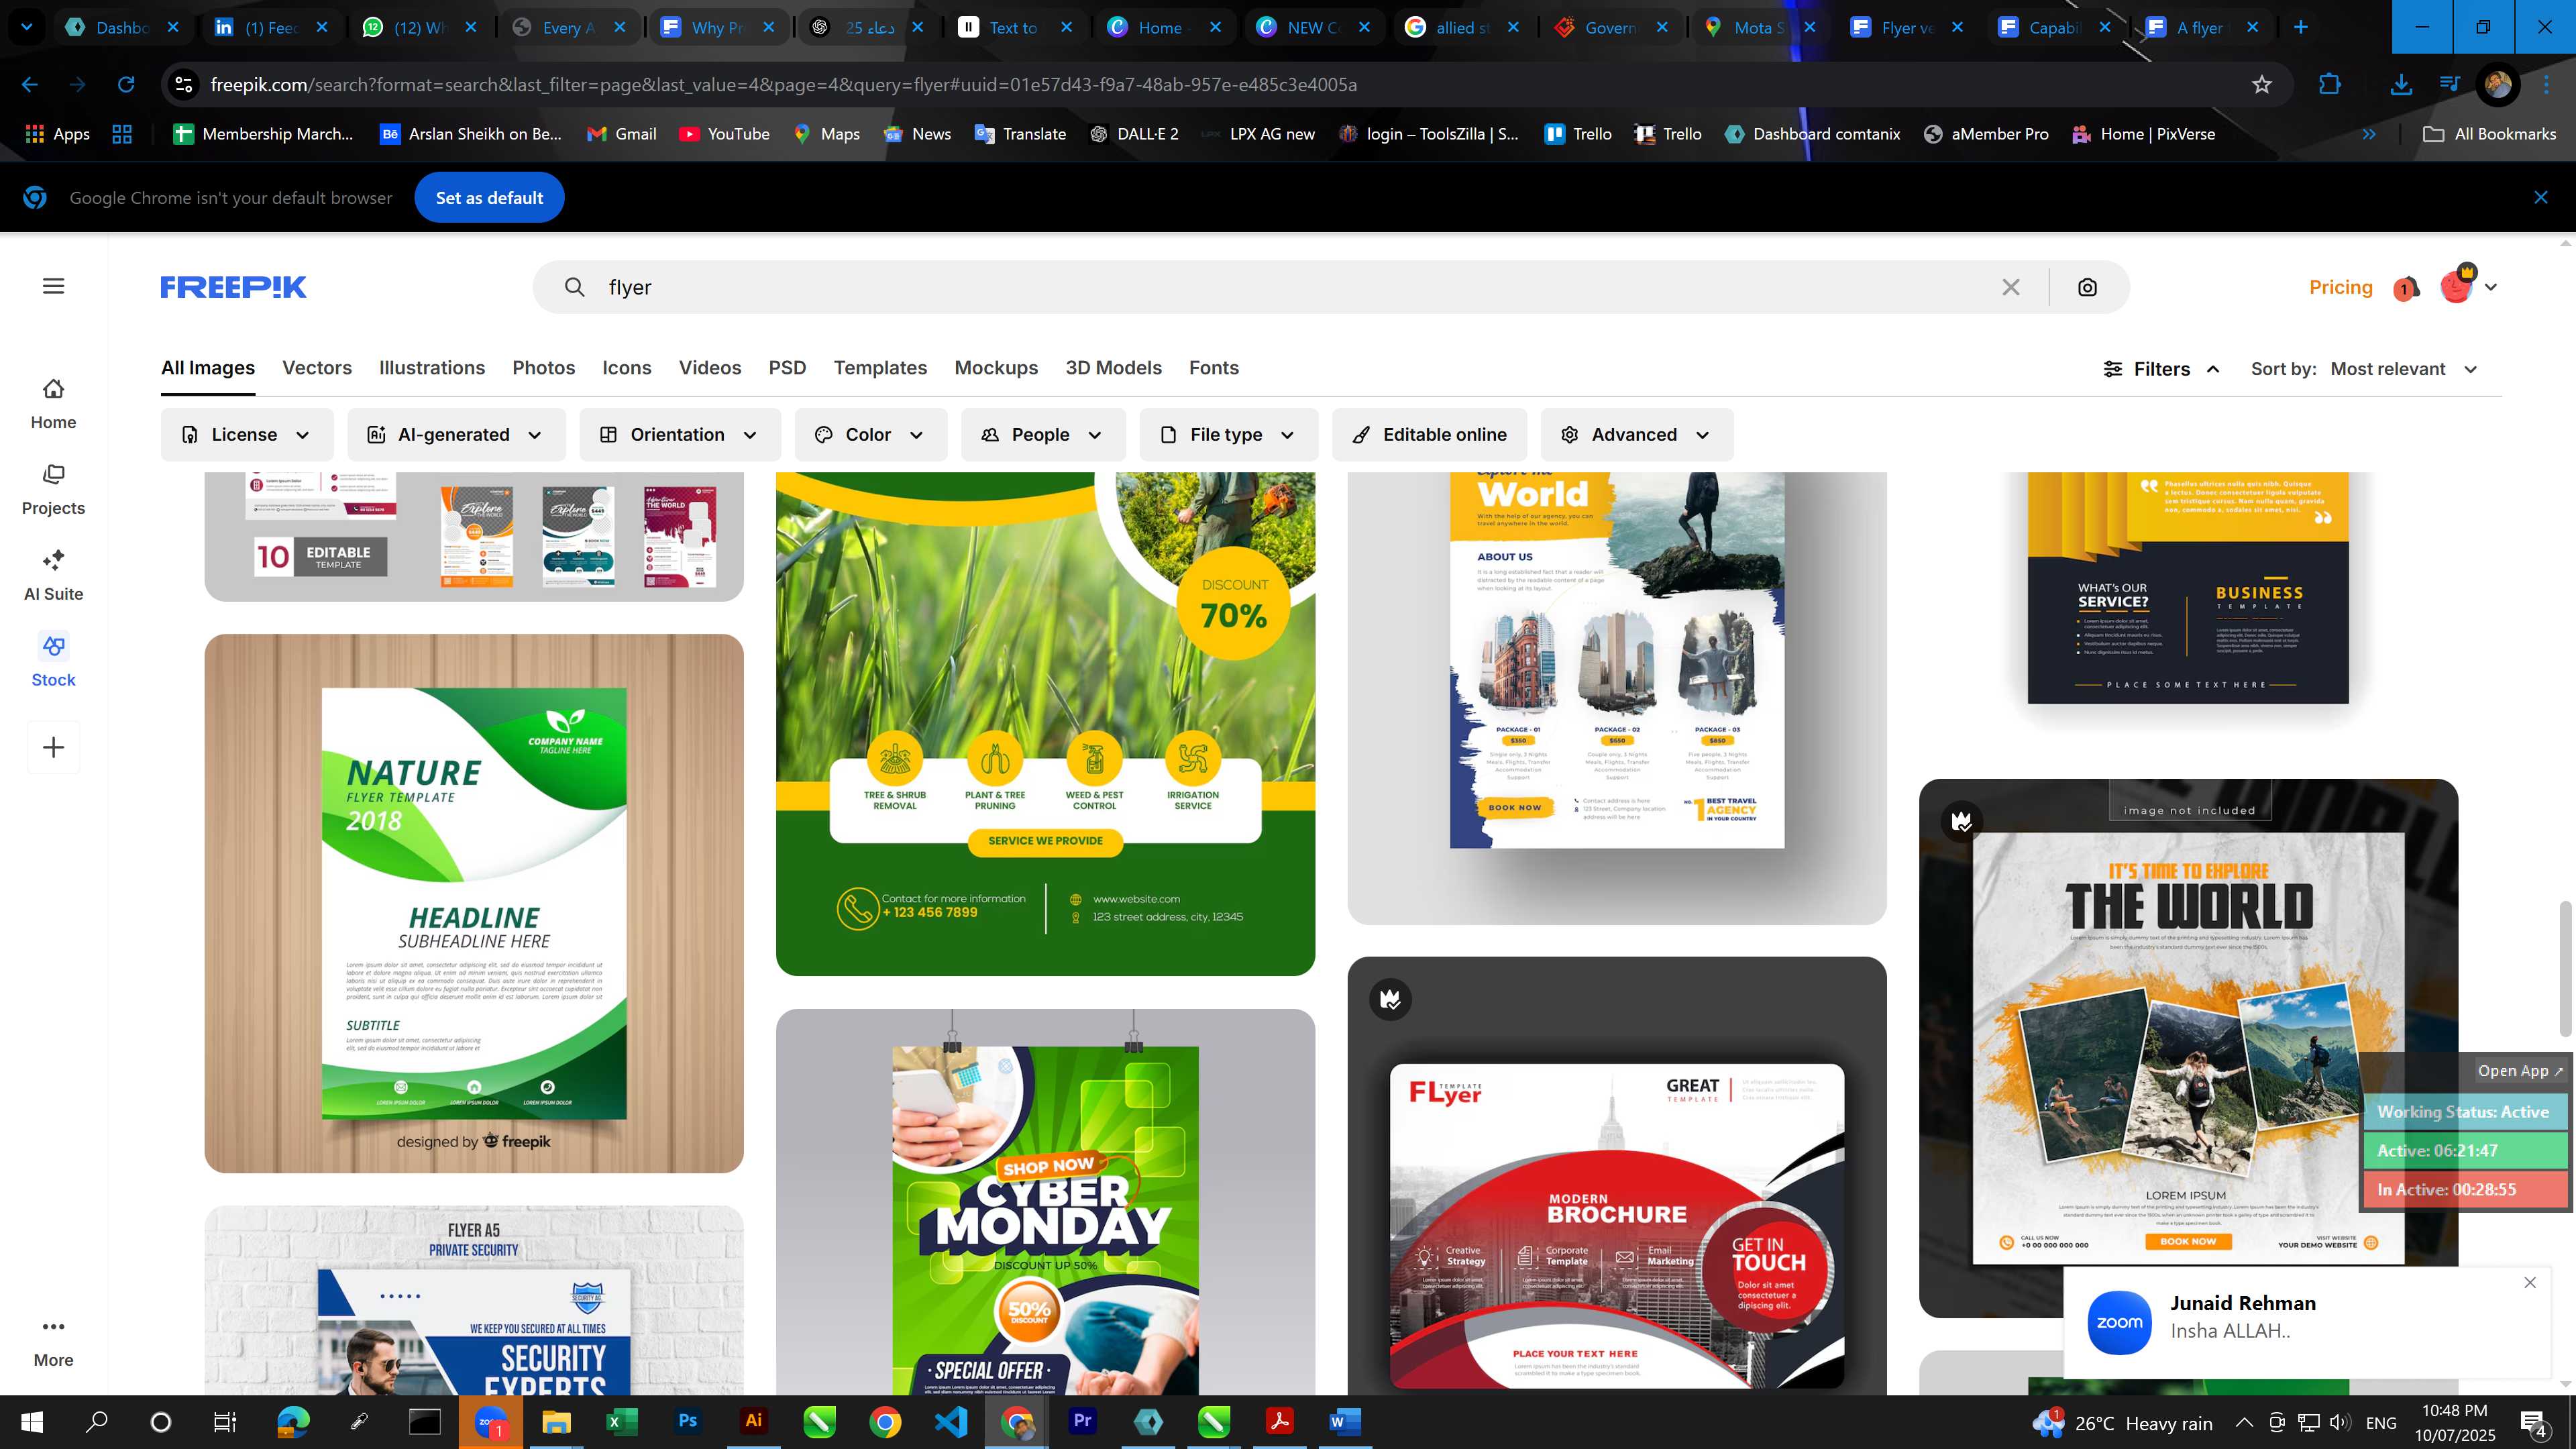Screen dimensions: 2576x1449
Task: Open Illustrator from the taskbar
Action: click(754, 1421)
